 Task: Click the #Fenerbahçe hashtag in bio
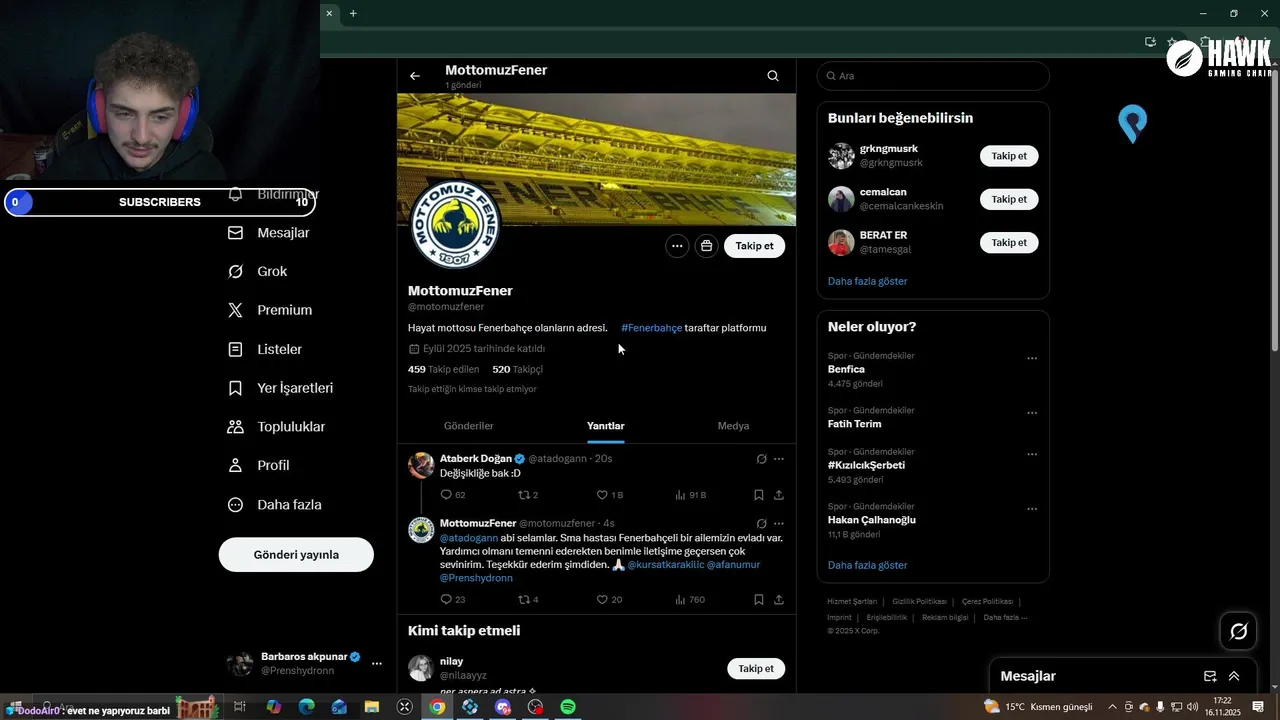(651, 328)
